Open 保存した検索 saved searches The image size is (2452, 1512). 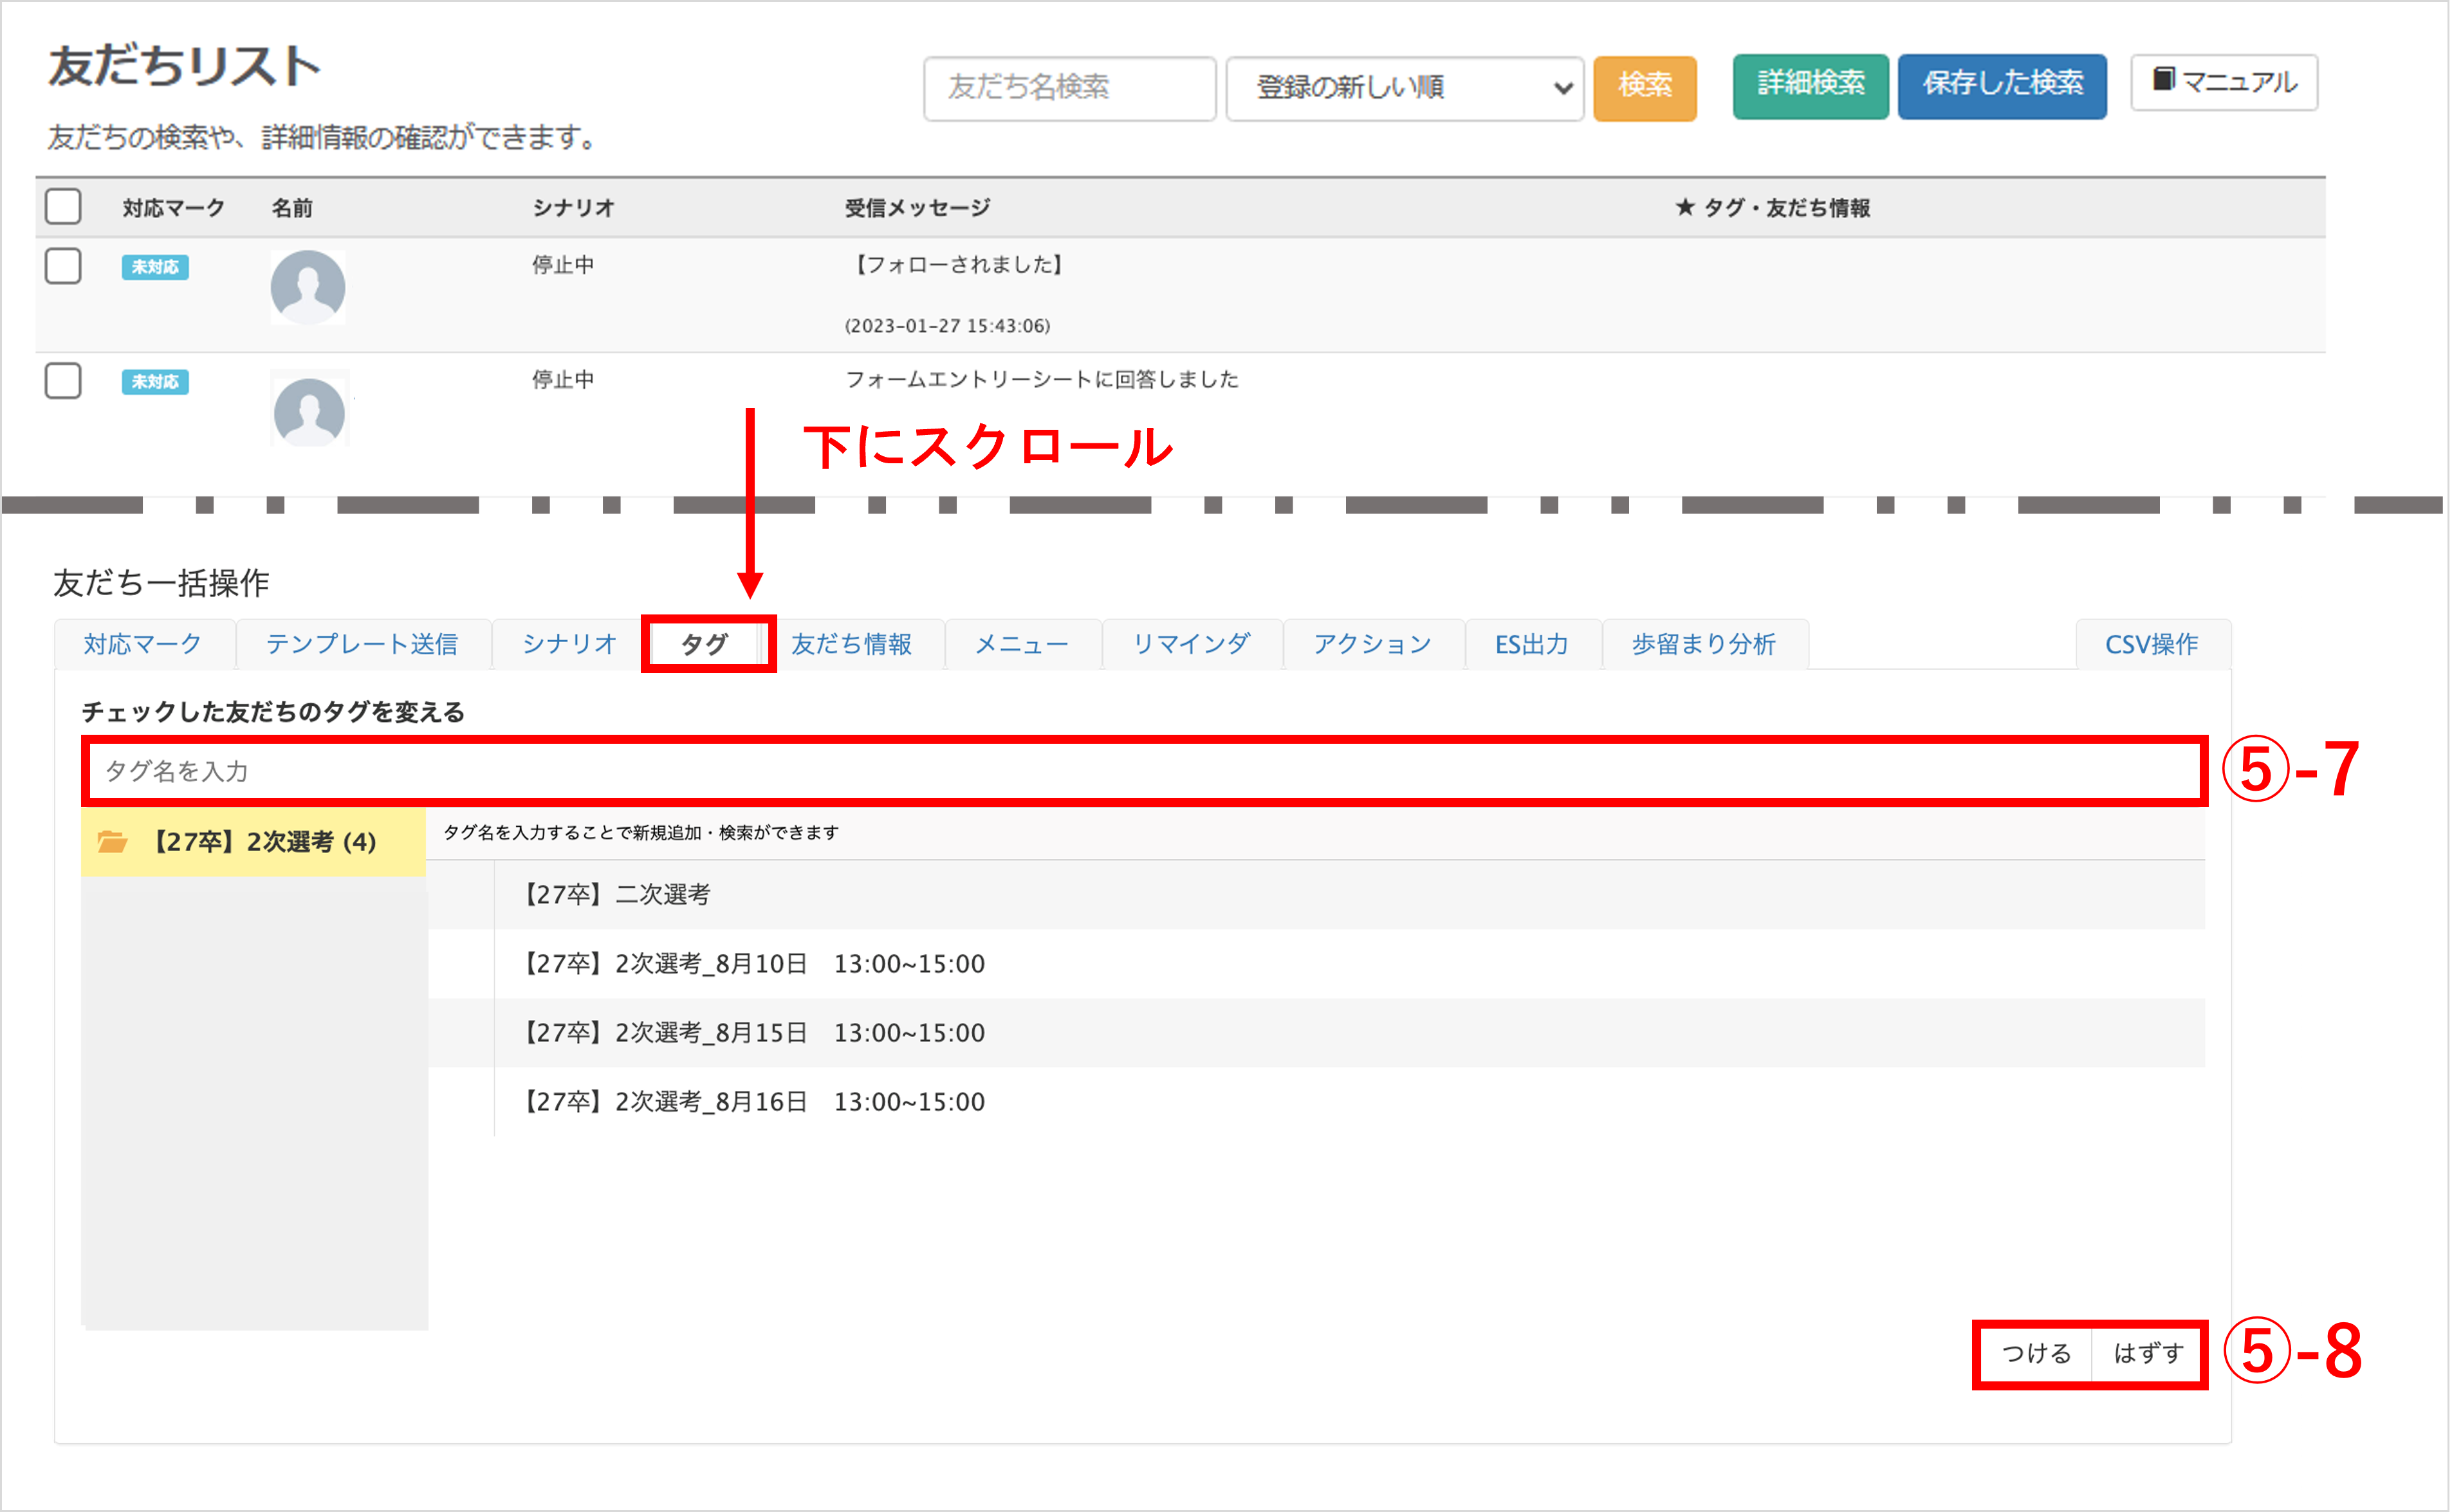tap(2003, 86)
